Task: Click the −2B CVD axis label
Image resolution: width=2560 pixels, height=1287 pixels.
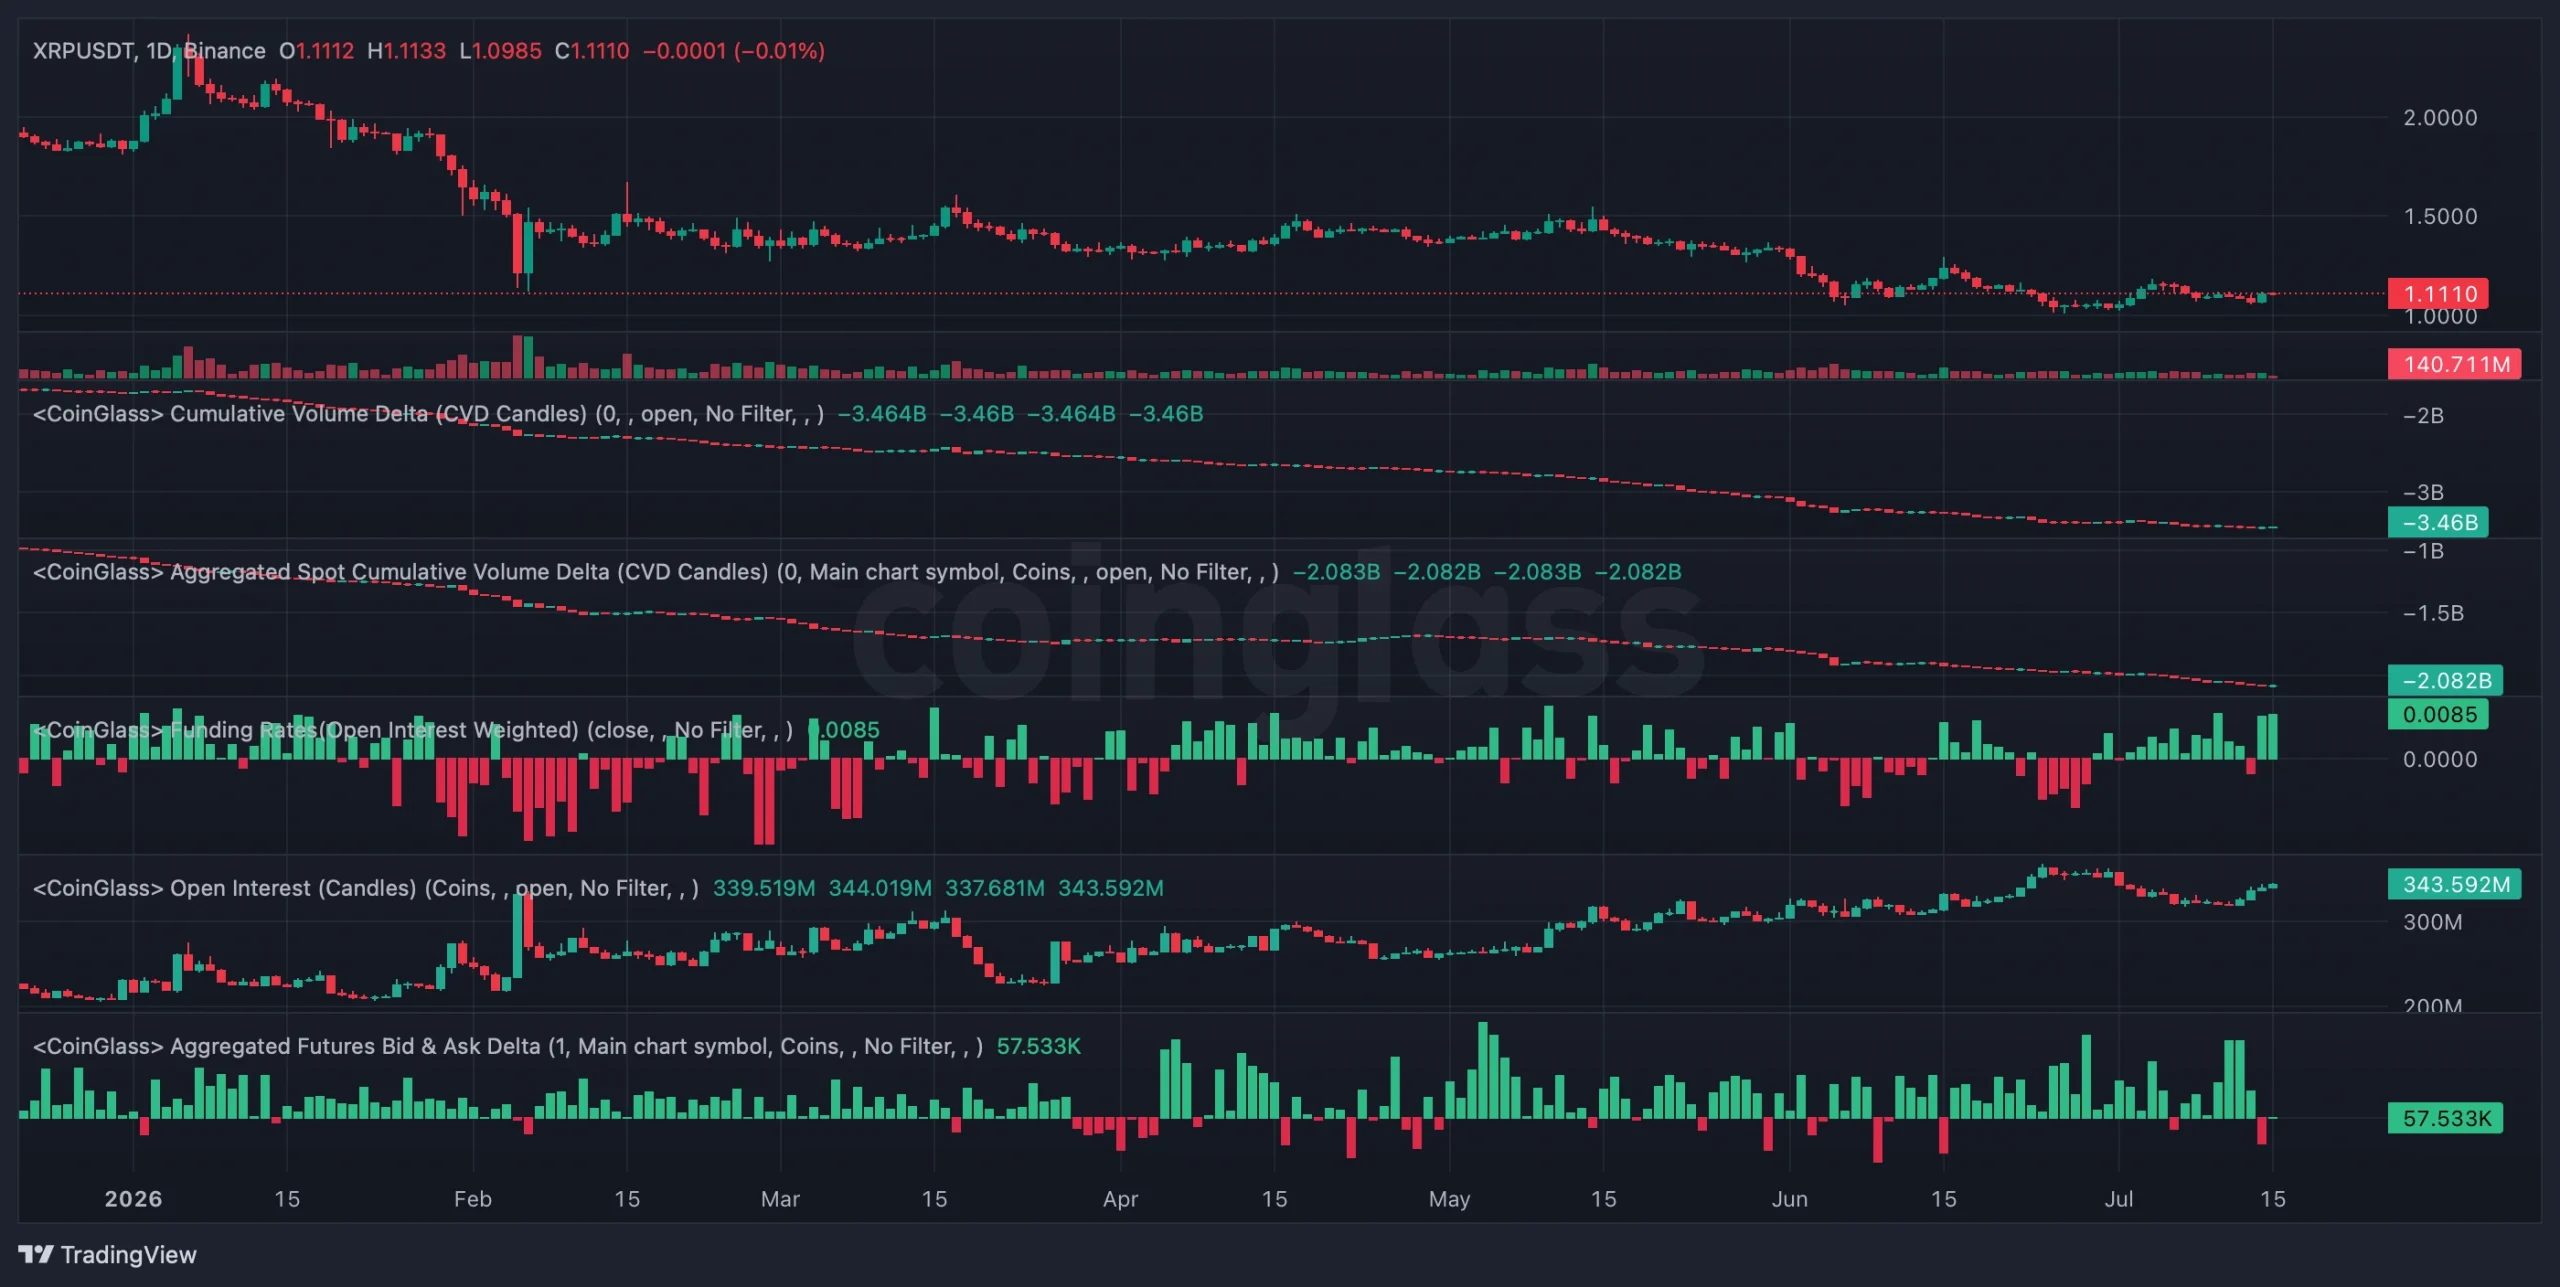Action: 2423,416
